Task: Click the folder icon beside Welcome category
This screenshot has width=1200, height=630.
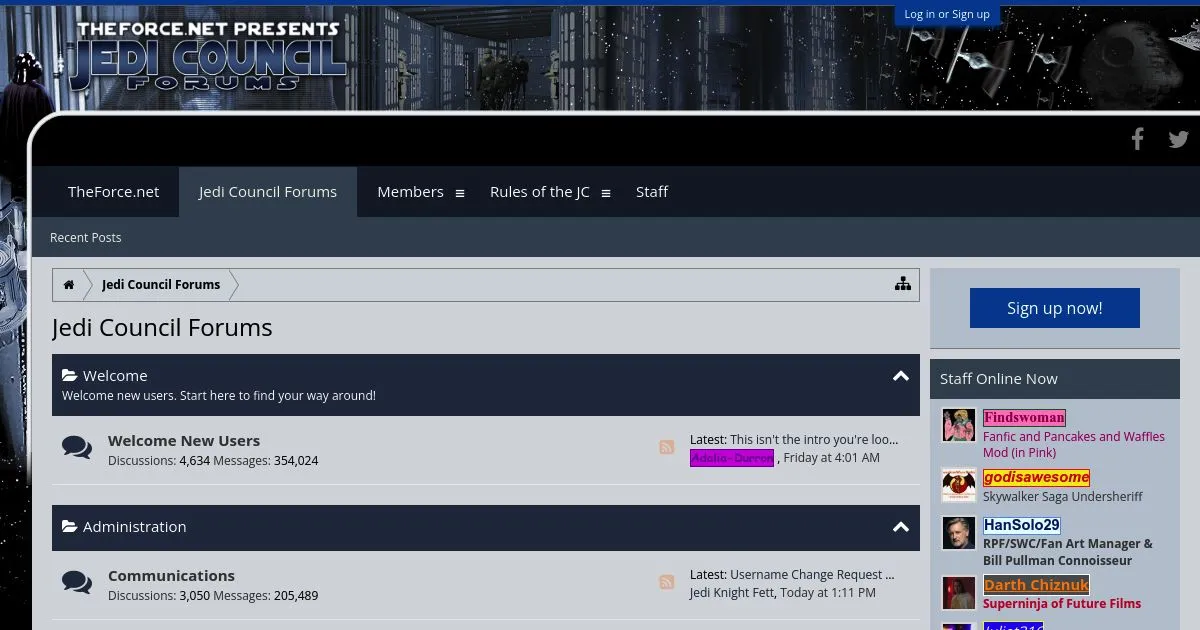Action: pos(70,376)
